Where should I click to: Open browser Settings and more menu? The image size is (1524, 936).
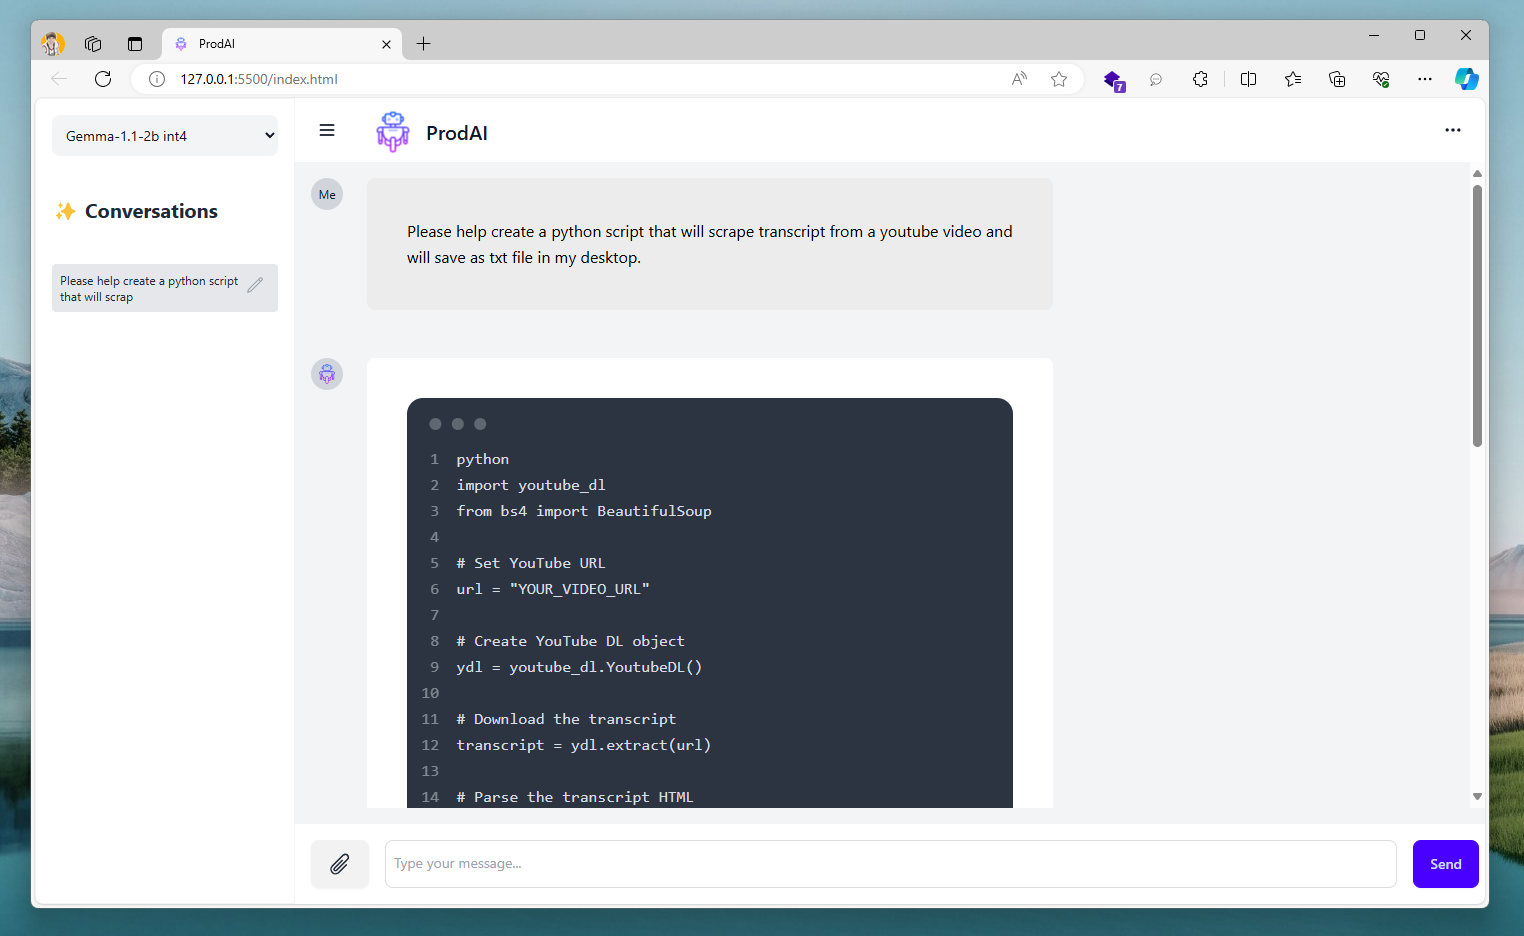click(1425, 79)
